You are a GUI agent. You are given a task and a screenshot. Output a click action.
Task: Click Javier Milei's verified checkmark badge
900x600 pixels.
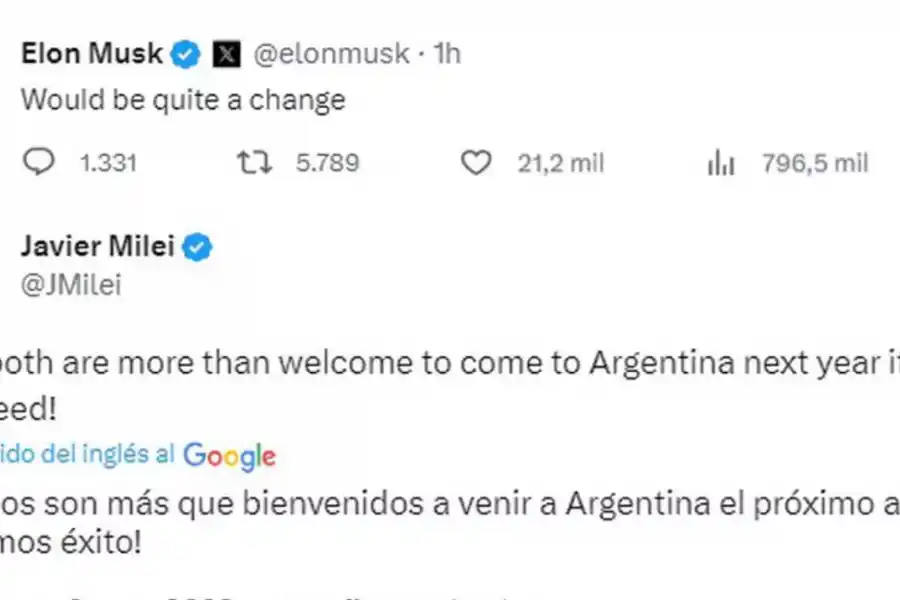click(197, 246)
